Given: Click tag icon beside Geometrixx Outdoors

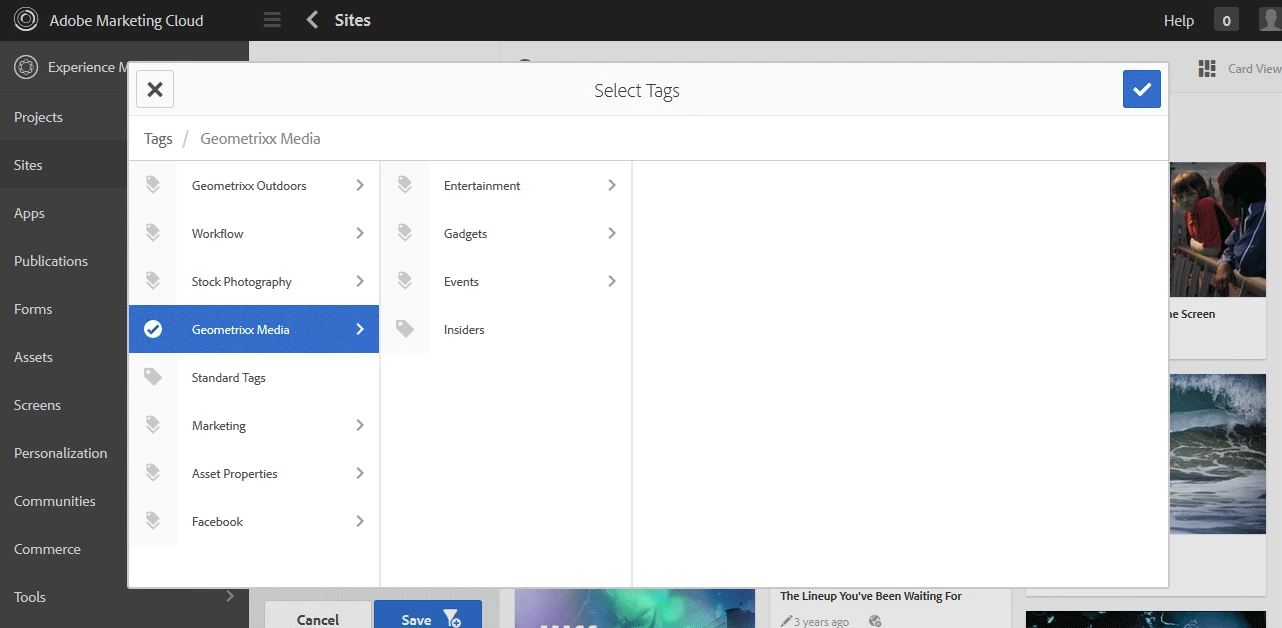Looking at the screenshot, I should (x=153, y=185).
